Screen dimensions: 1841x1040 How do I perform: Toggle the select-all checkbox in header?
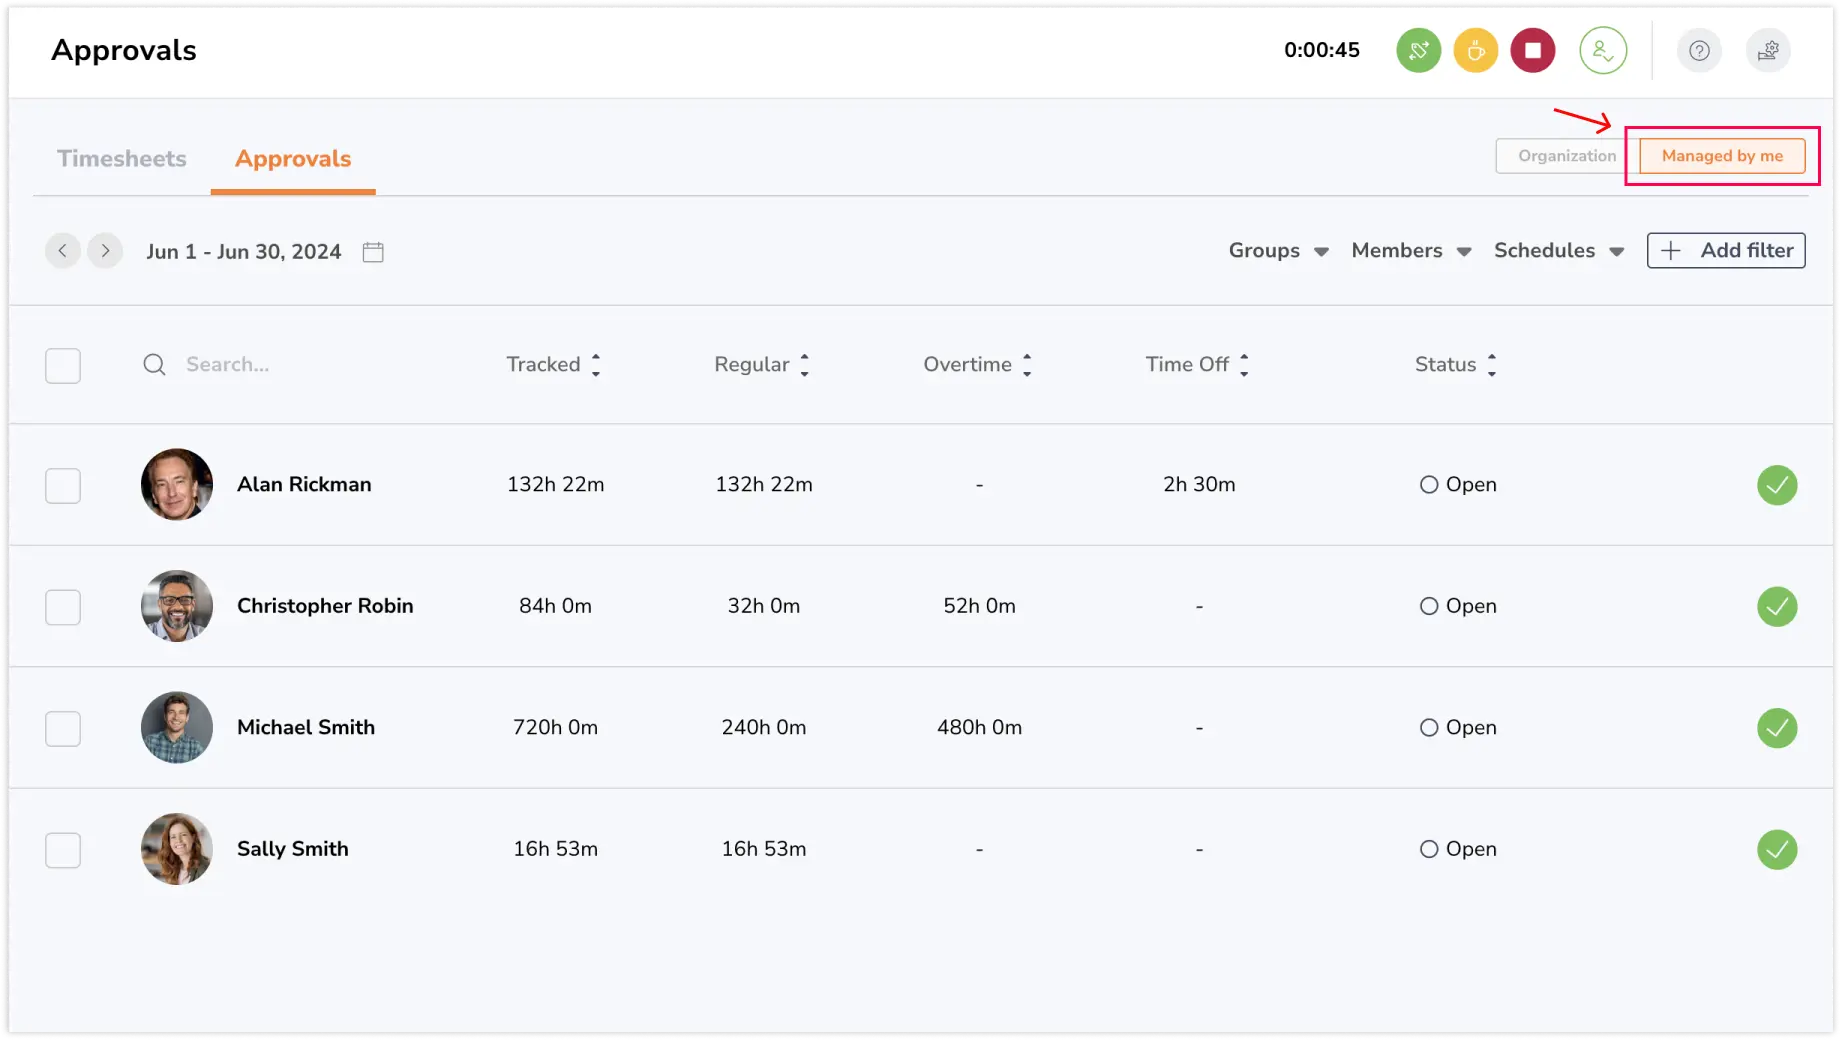(63, 366)
